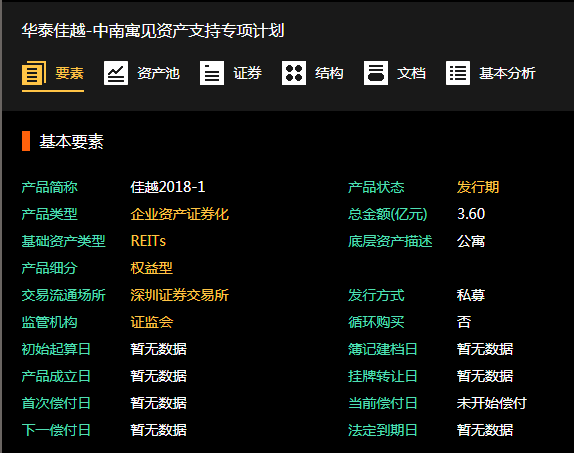Select 暂无数据 next to 产品成立日
Screen dimensions: 574x453
click(159, 376)
